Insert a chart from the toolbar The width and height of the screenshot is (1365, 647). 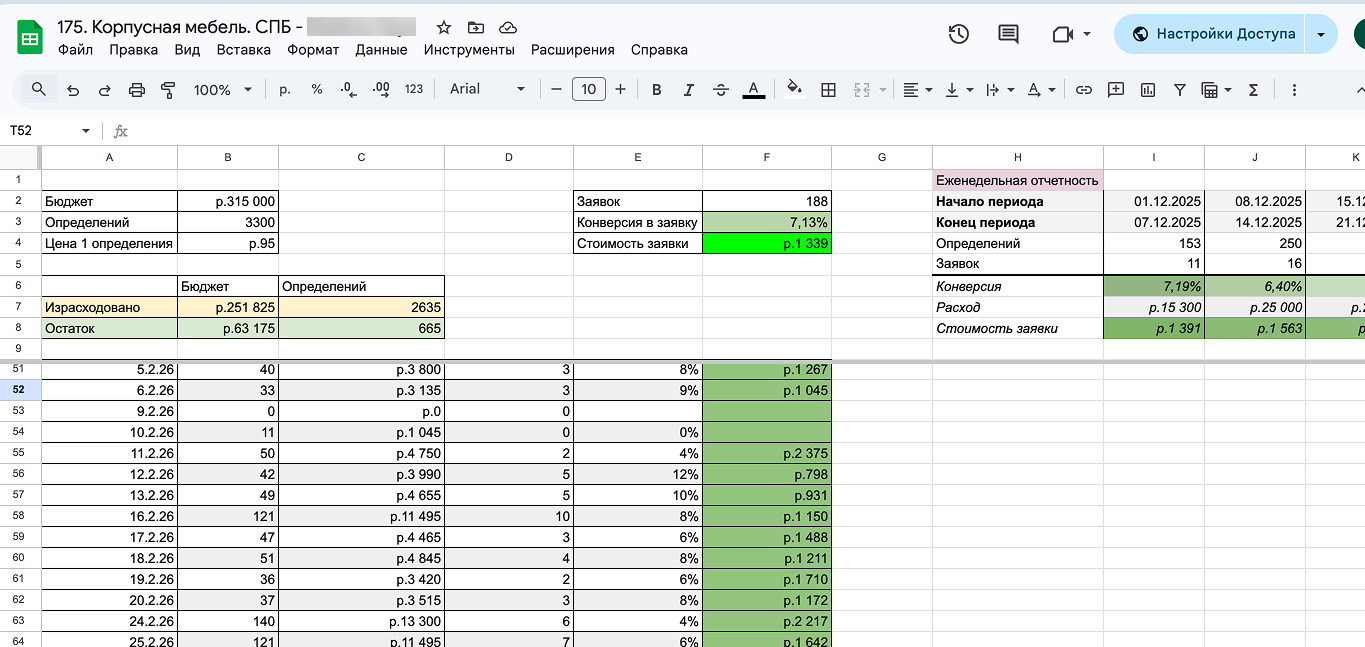(1148, 90)
